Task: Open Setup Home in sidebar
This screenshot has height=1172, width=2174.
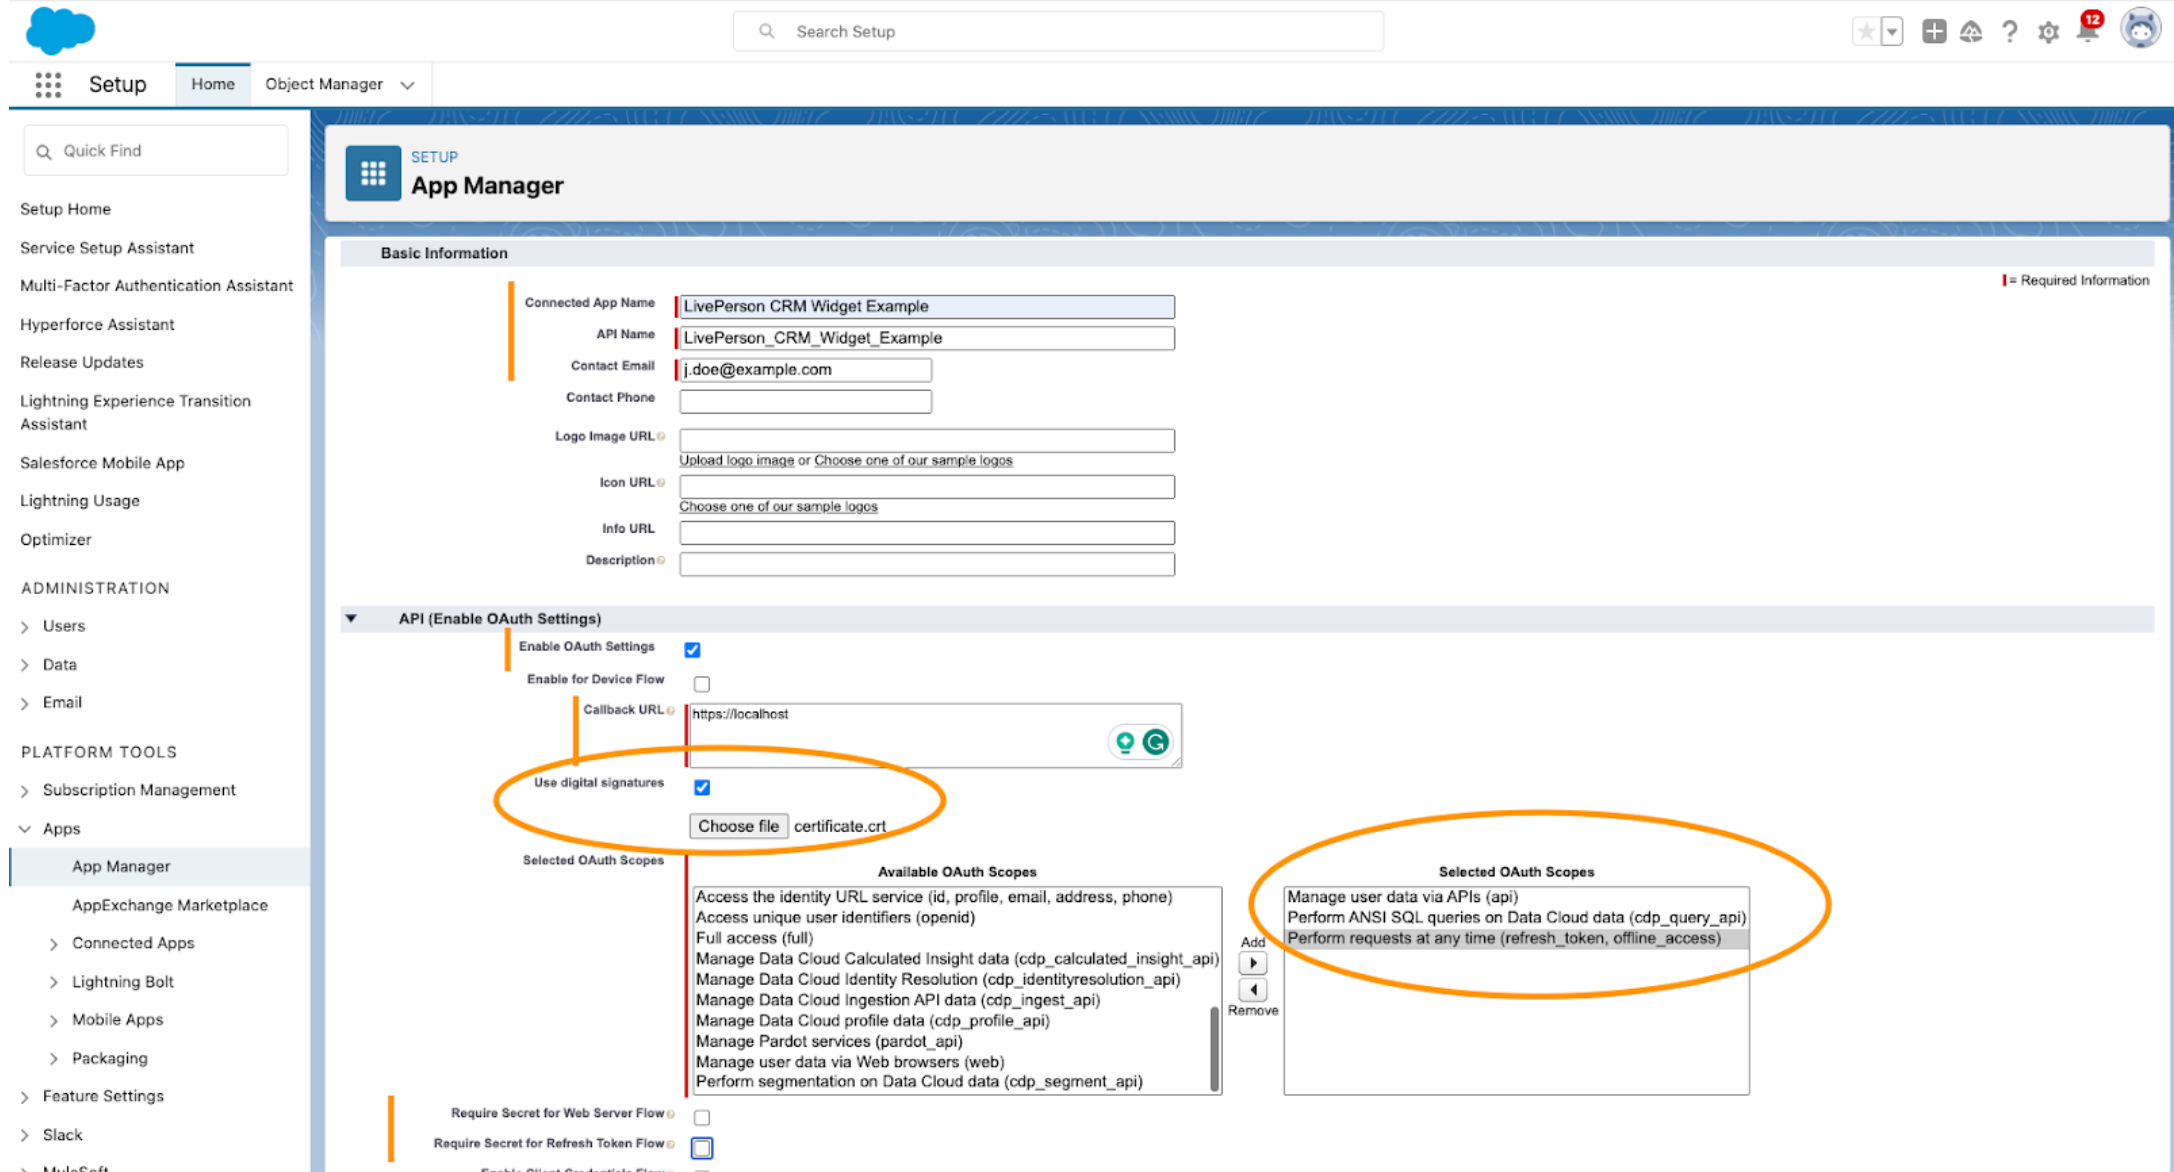Action: pyautogui.click(x=66, y=209)
